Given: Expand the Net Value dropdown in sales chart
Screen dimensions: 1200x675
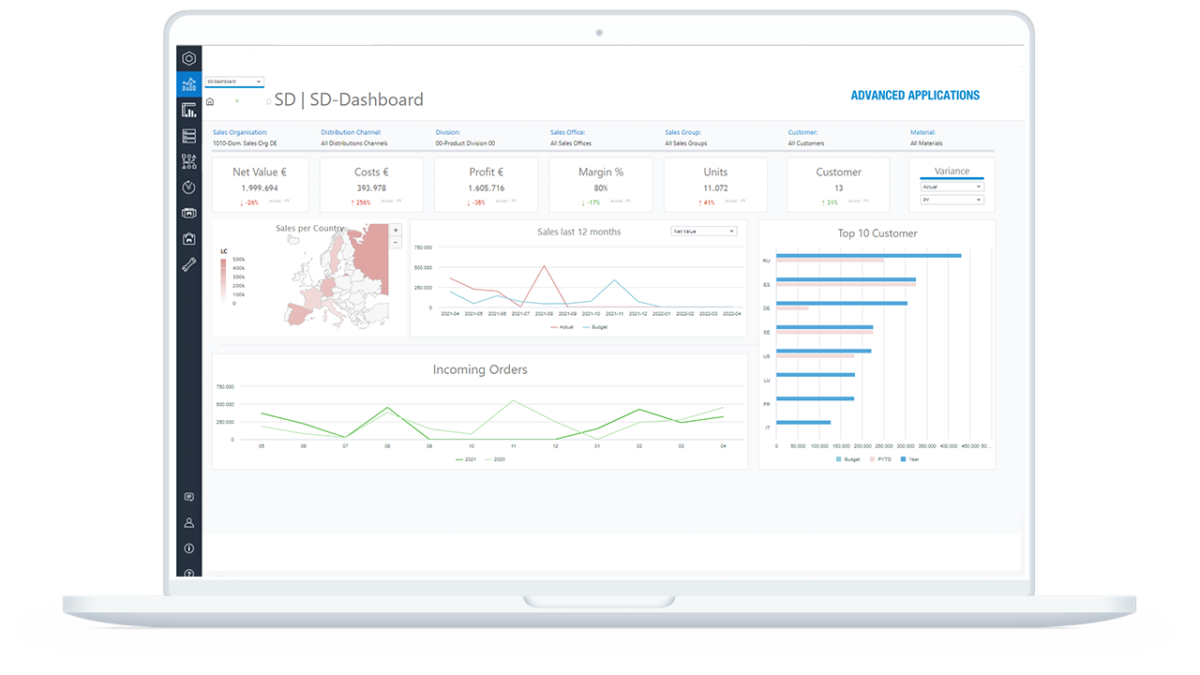Looking at the screenshot, I should 704,231.
